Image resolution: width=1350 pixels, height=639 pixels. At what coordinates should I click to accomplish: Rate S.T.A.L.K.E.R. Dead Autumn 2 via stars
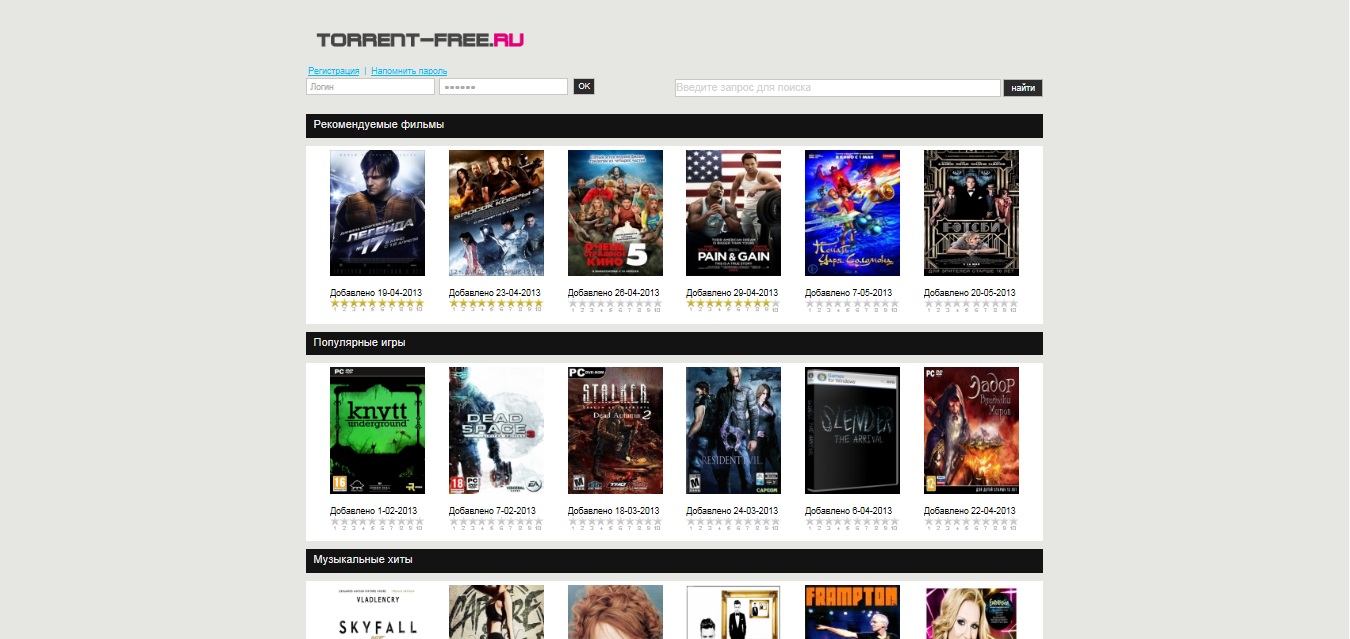tap(615, 522)
